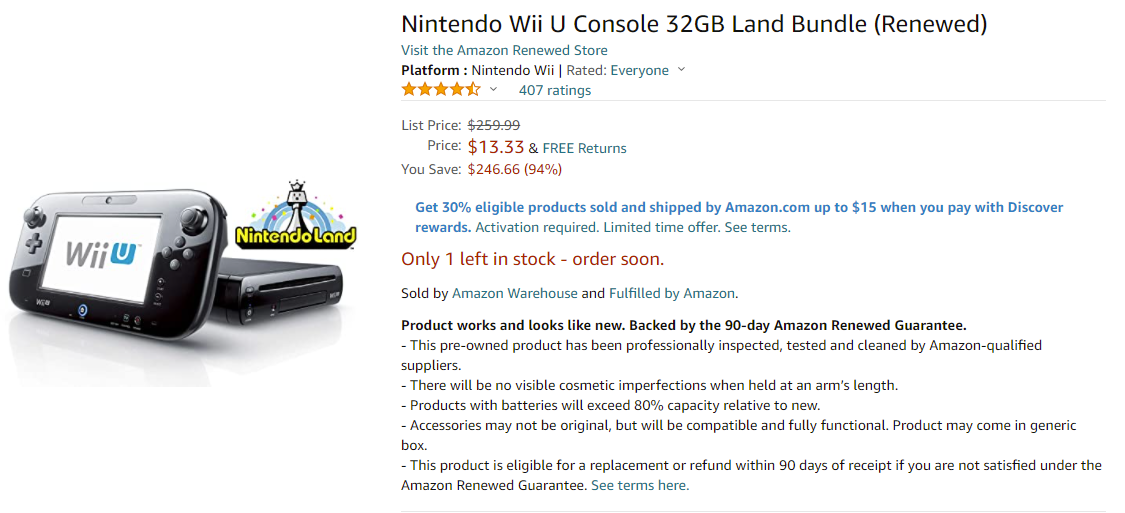
Task: Click the black Wii U console image
Action: [x=287, y=293]
